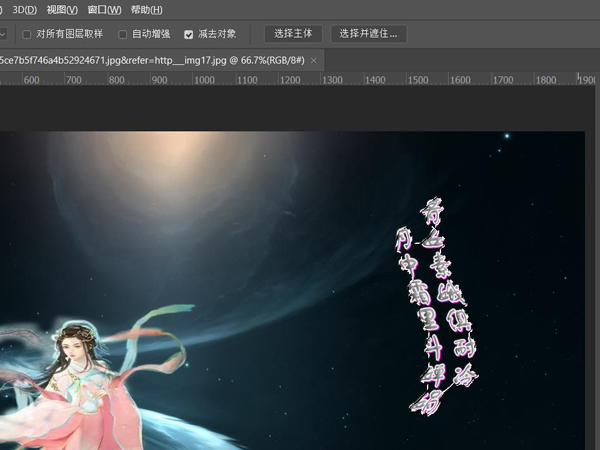Open the 帮助(H) menu
This screenshot has width=600, height=450.
(x=146, y=10)
